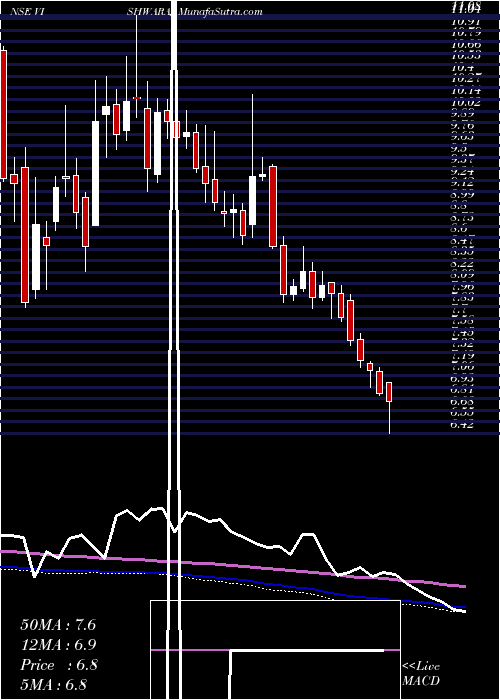
Task: Select the first tall red candle
Action: pyautogui.click(x=4, y=114)
